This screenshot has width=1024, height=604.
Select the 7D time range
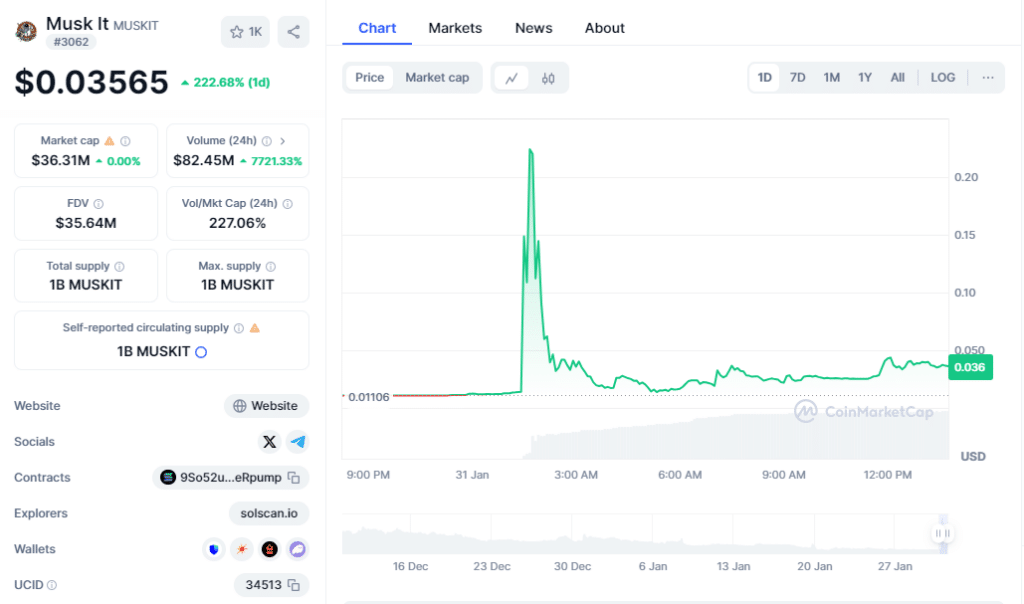coord(797,78)
